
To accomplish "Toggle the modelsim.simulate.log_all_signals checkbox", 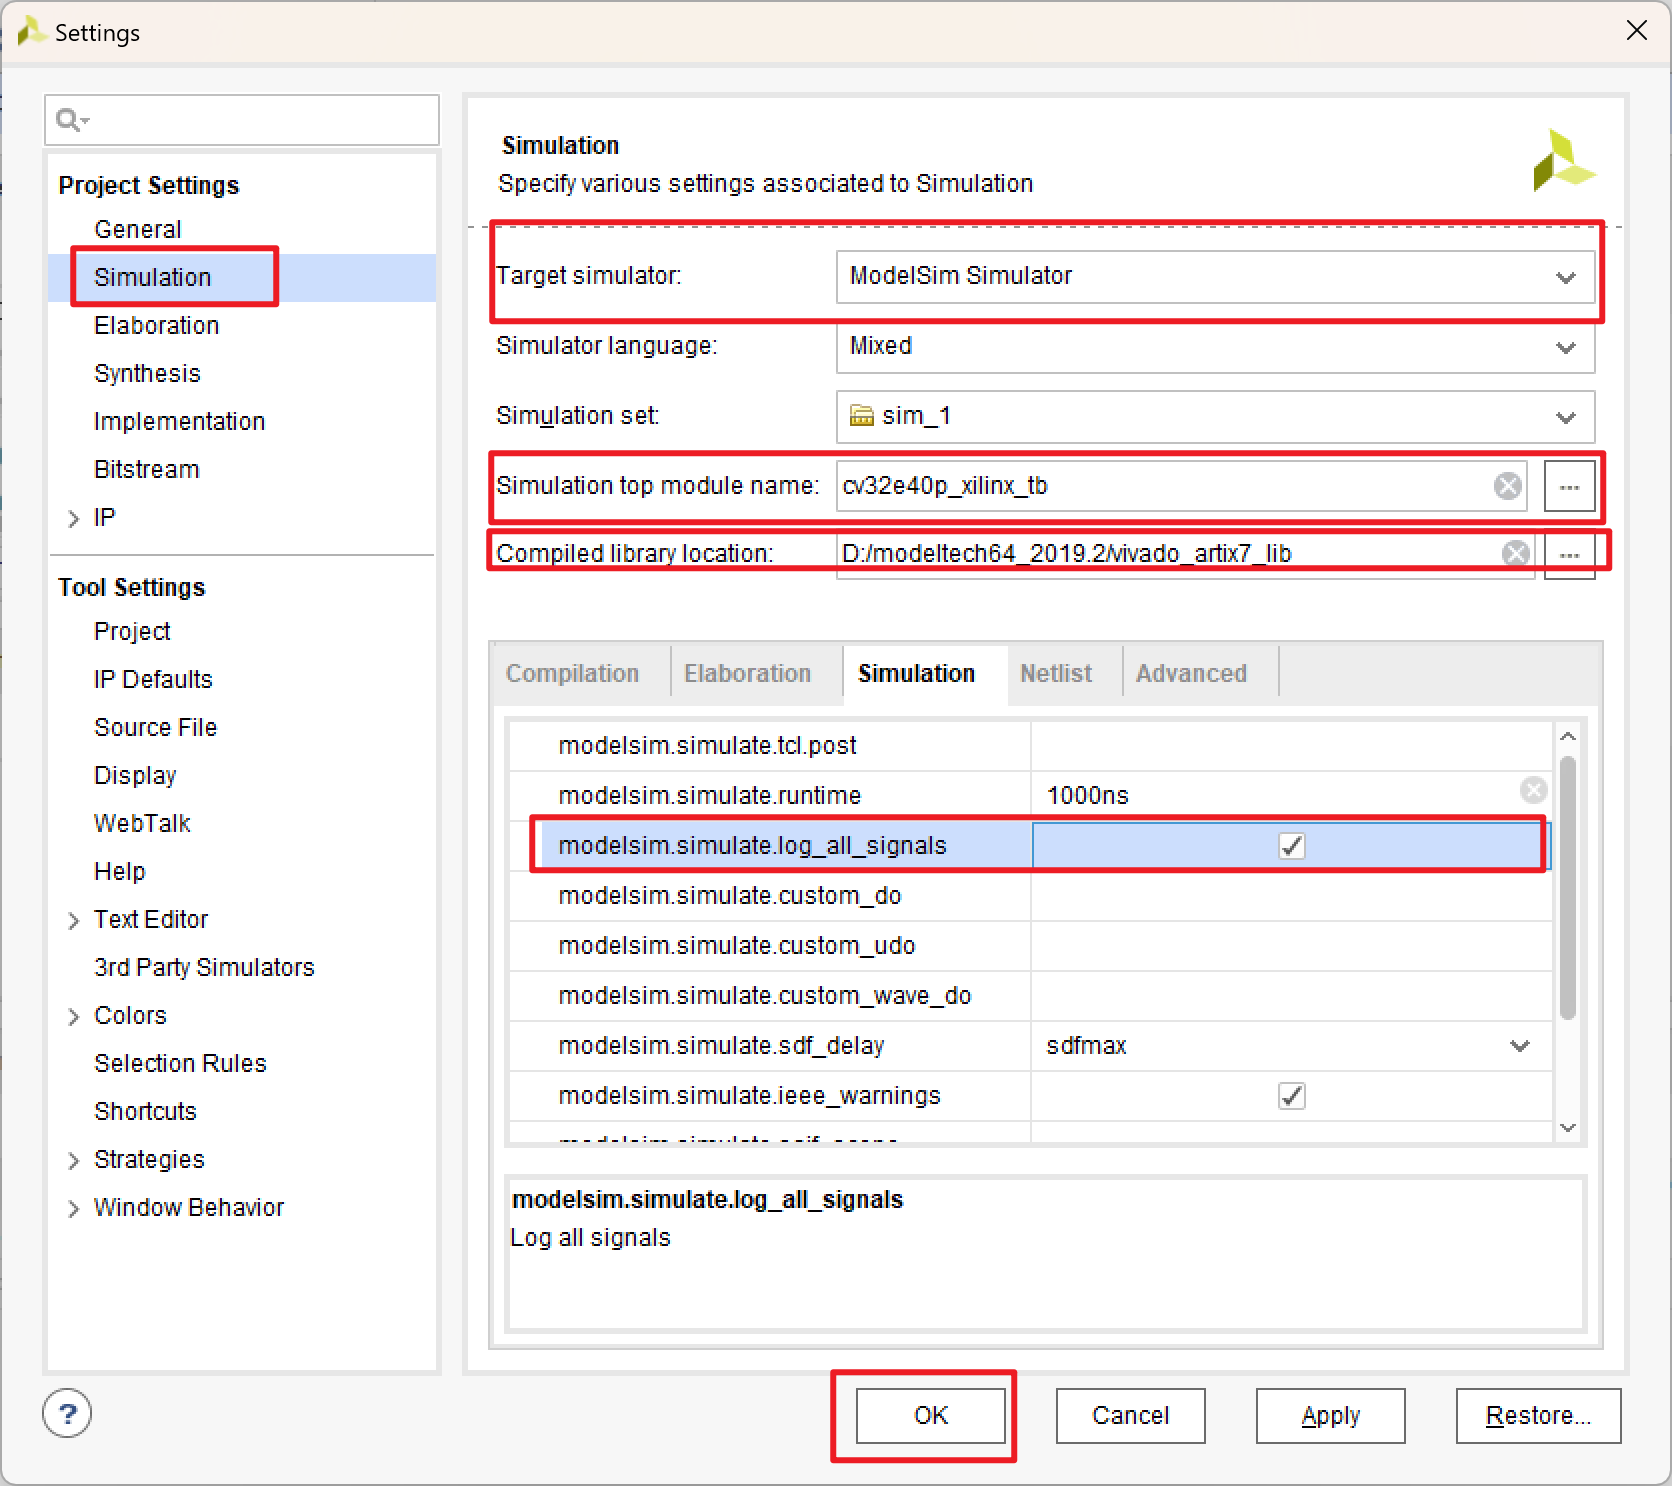I will point(1290,845).
